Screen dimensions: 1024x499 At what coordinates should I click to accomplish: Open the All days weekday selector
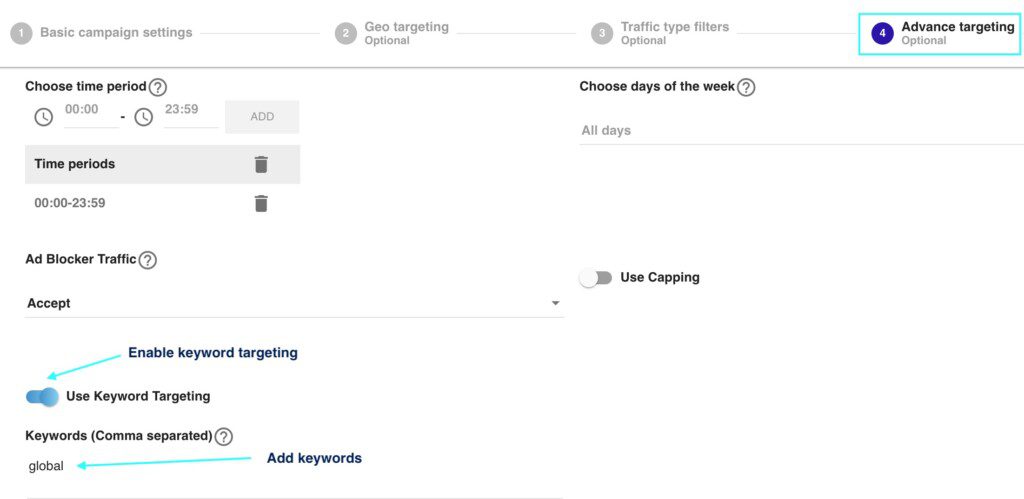[x=800, y=131]
